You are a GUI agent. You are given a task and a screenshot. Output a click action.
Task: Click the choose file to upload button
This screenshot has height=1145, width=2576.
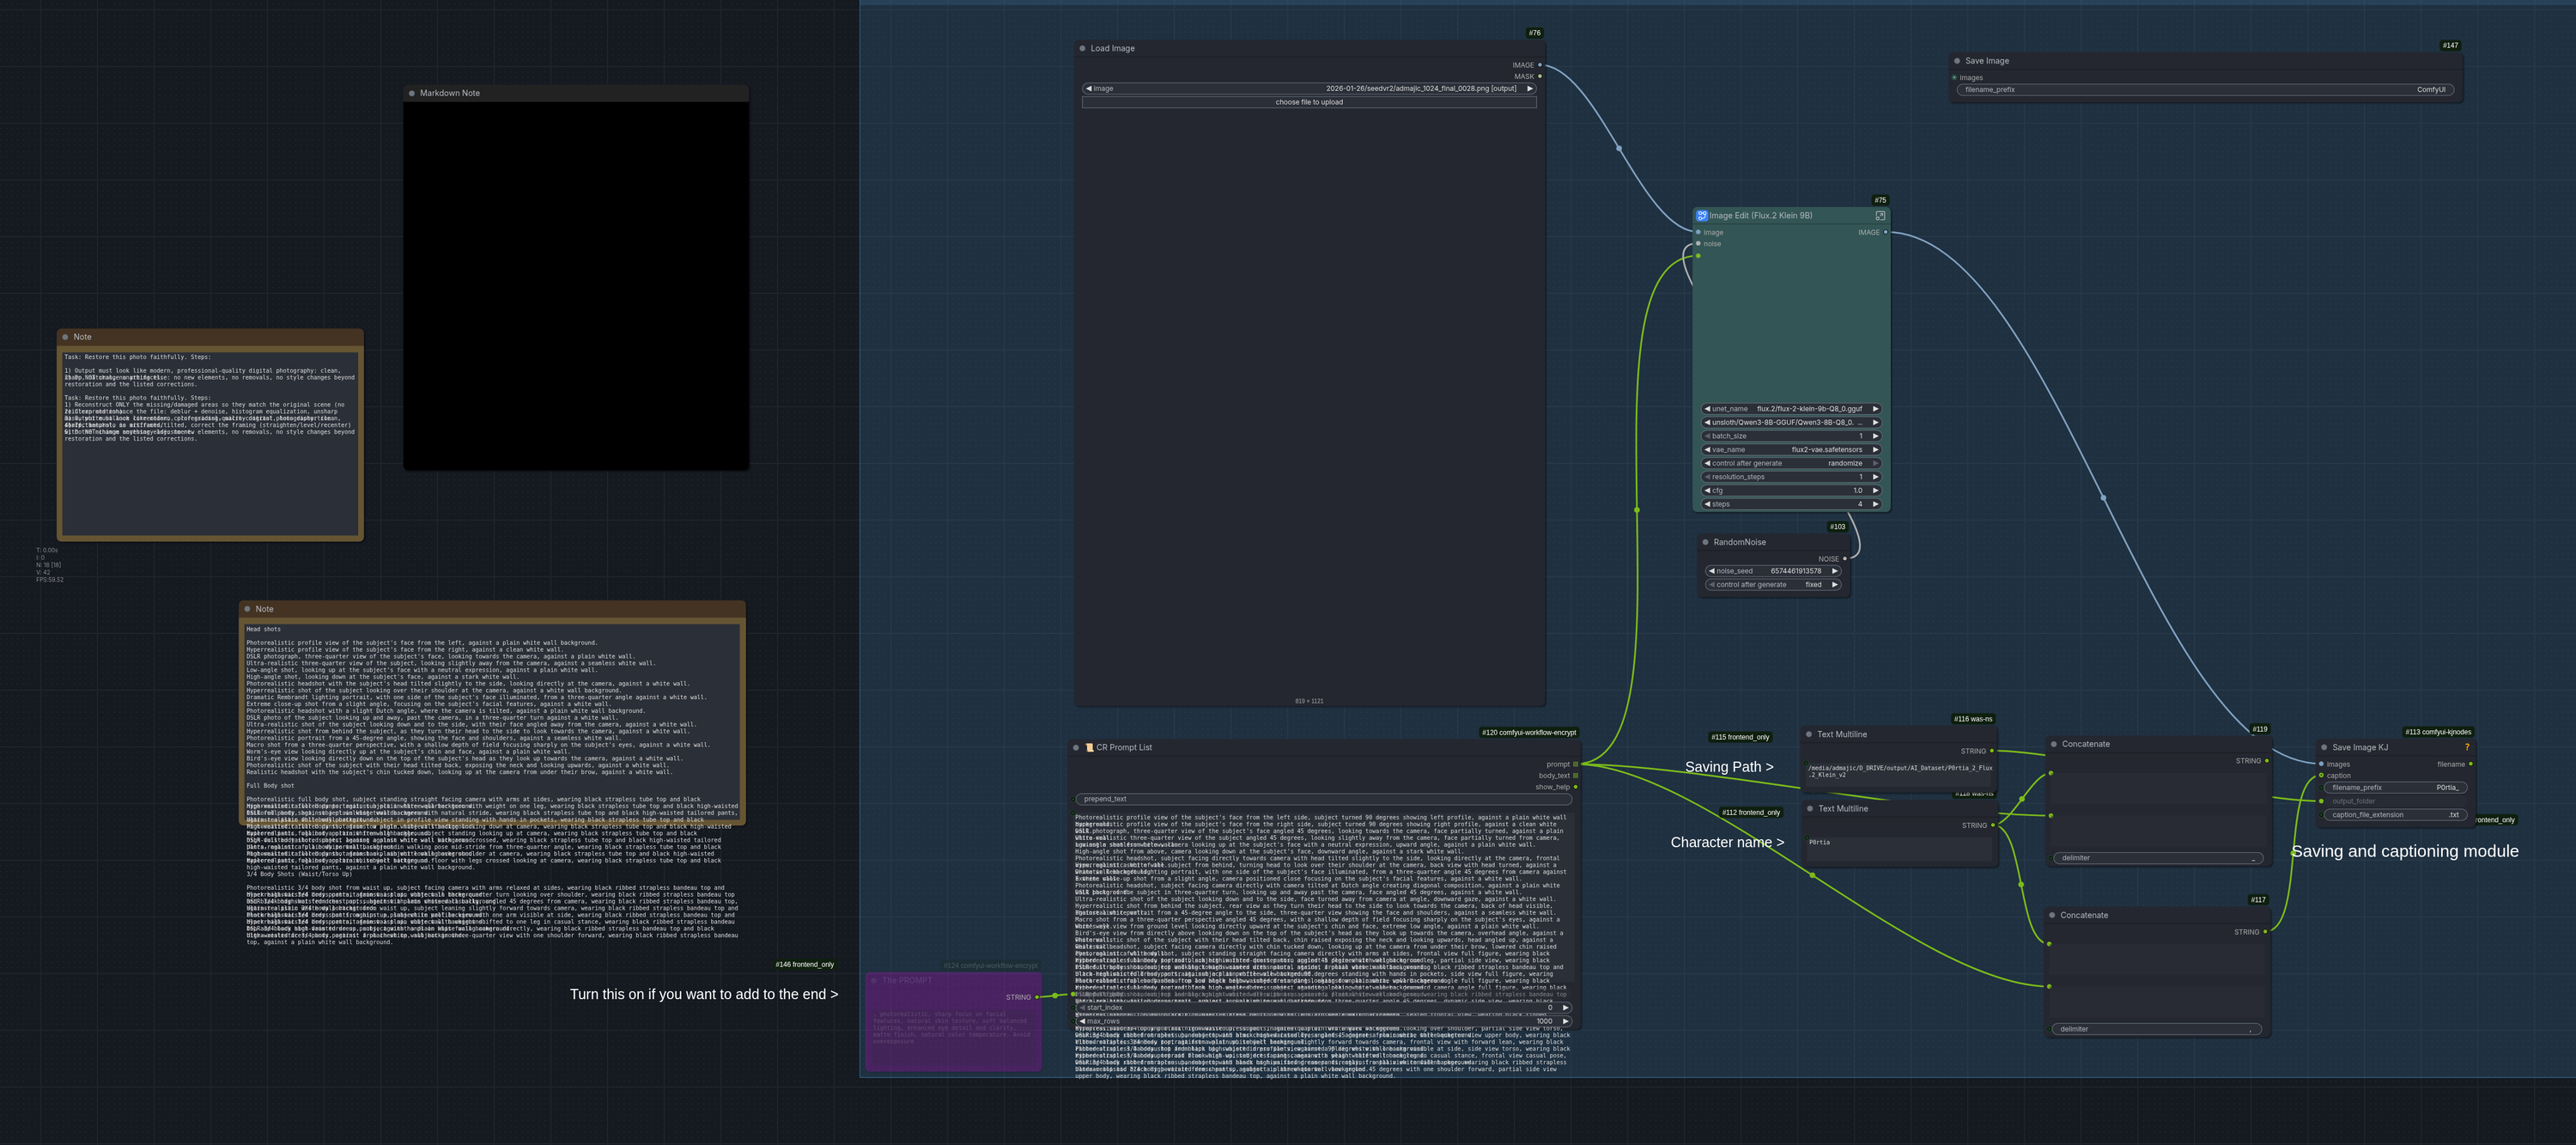pos(1308,102)
